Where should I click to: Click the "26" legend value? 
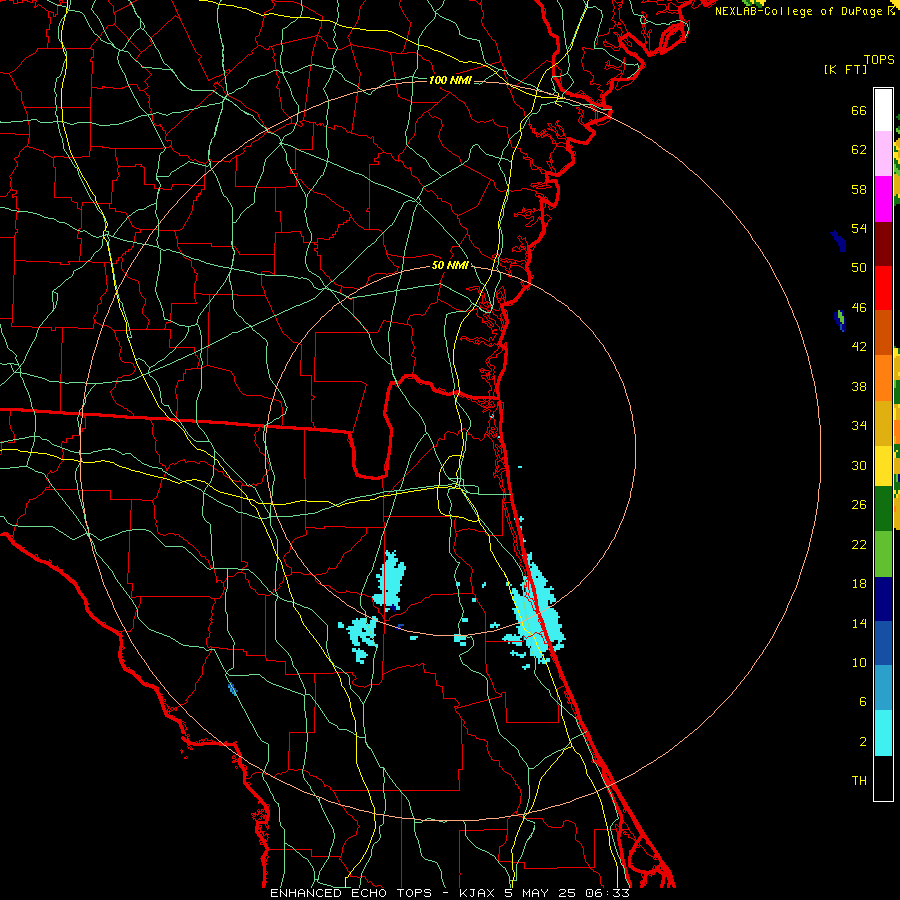coord(859,505)
